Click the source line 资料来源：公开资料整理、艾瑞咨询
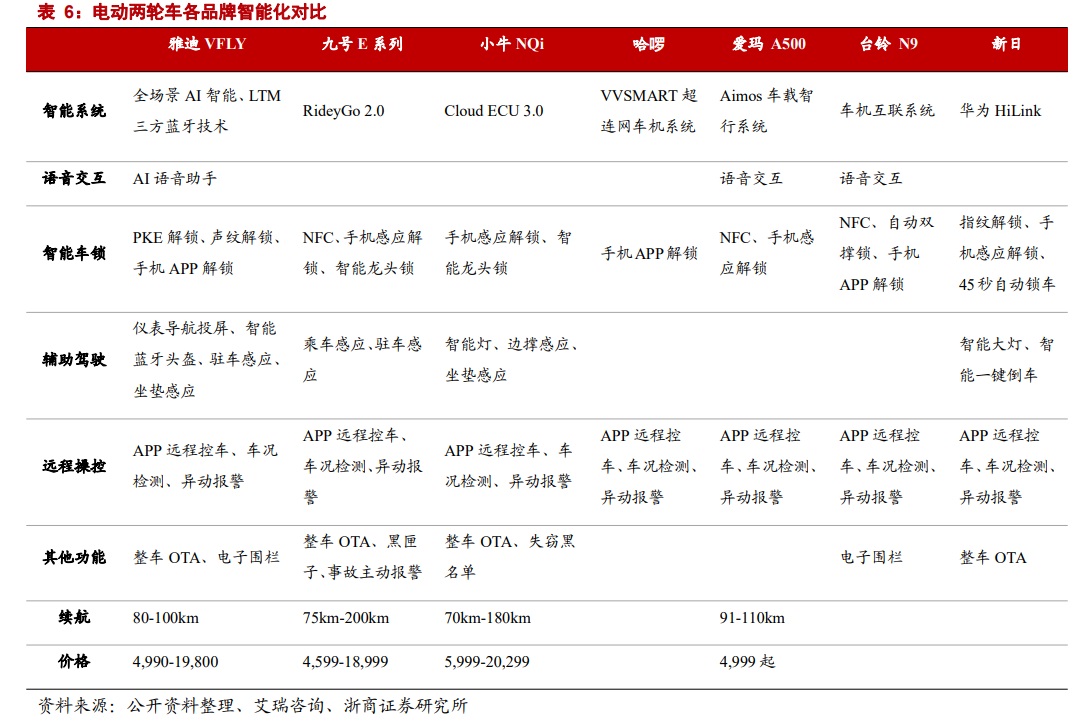 252,706
